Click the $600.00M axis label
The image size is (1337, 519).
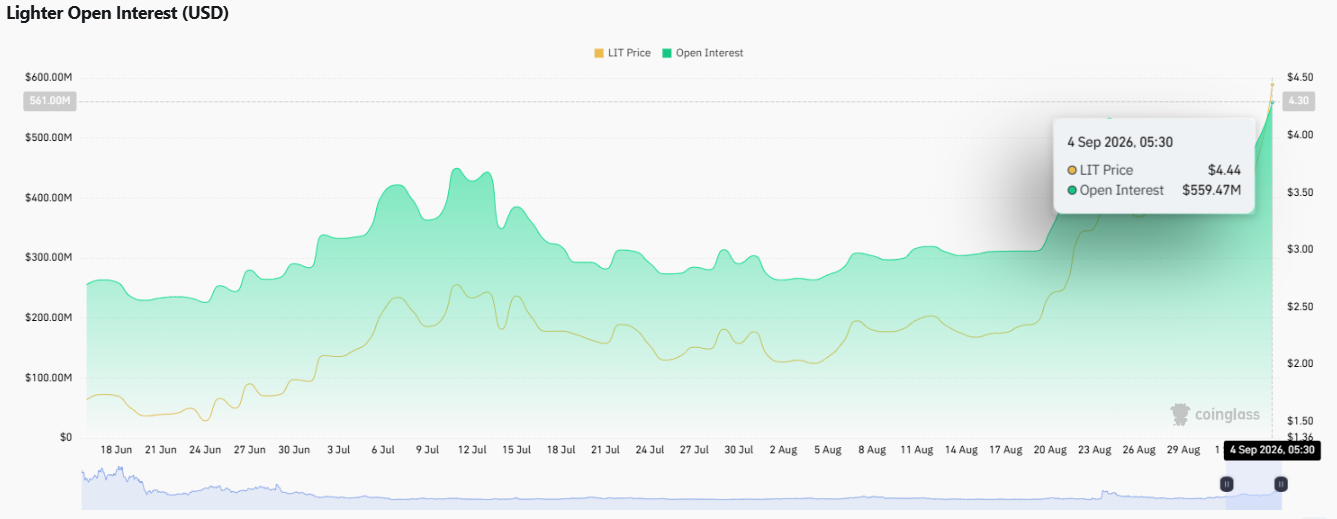point(48,77)
